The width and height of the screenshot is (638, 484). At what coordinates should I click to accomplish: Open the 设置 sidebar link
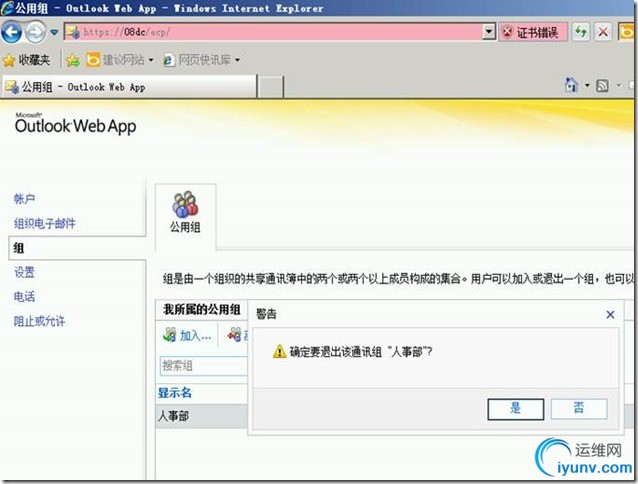(x=24, y=272)
